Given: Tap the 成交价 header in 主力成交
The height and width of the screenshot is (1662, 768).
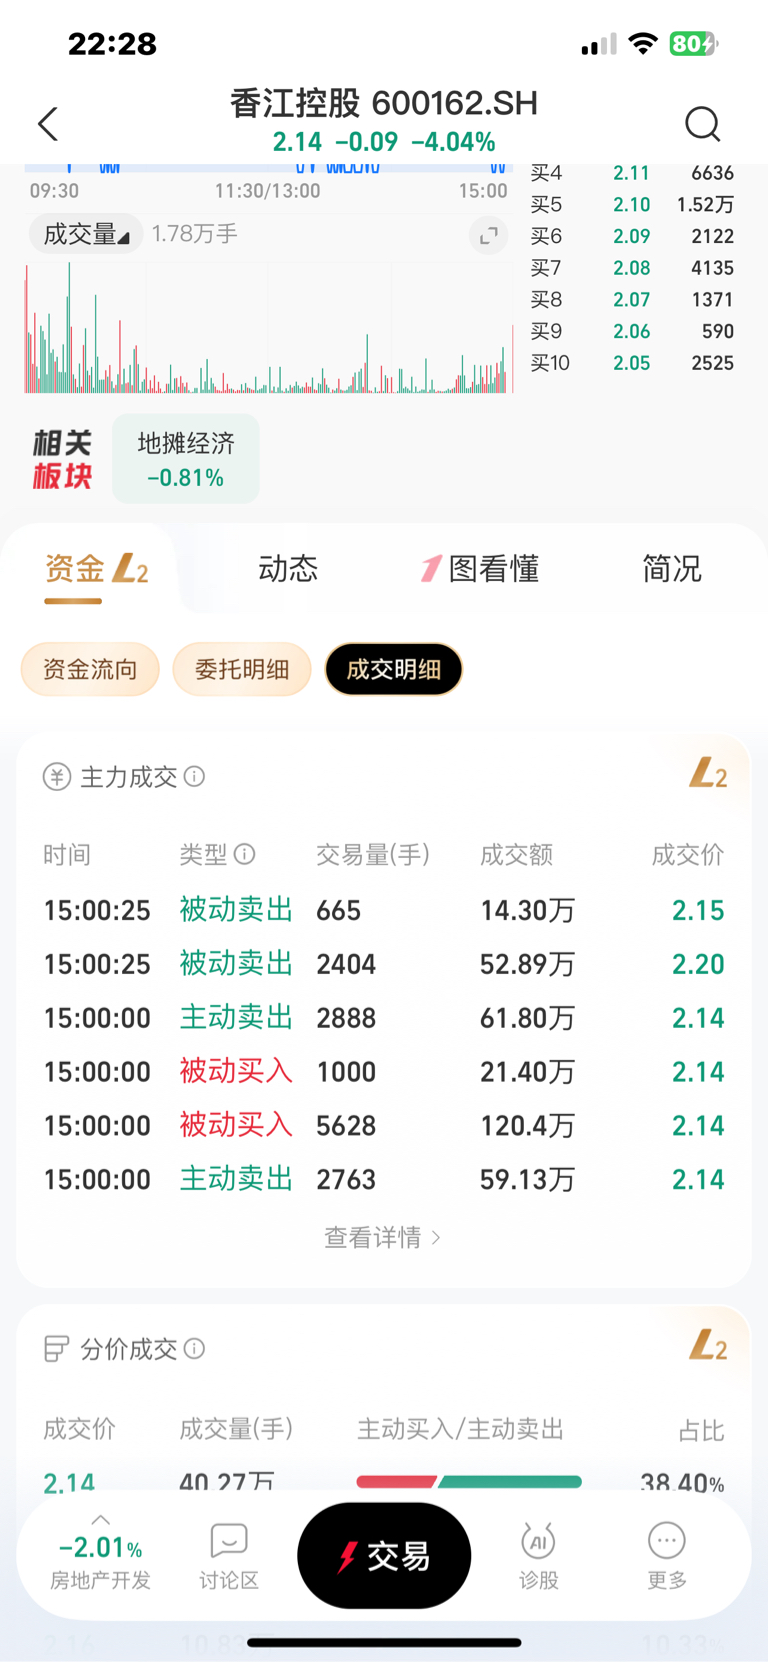Looking at the screenshot, I should [x=688, y=855].
